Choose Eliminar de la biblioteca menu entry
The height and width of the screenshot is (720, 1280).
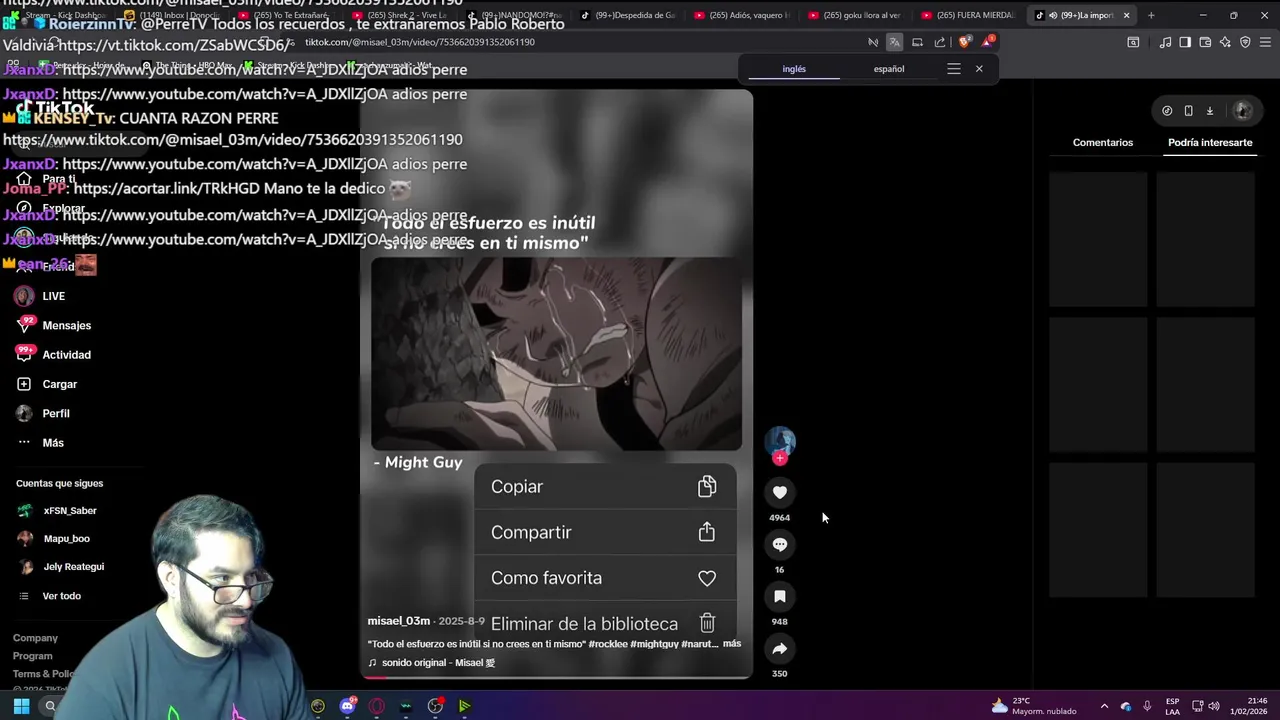click(604, 624)
